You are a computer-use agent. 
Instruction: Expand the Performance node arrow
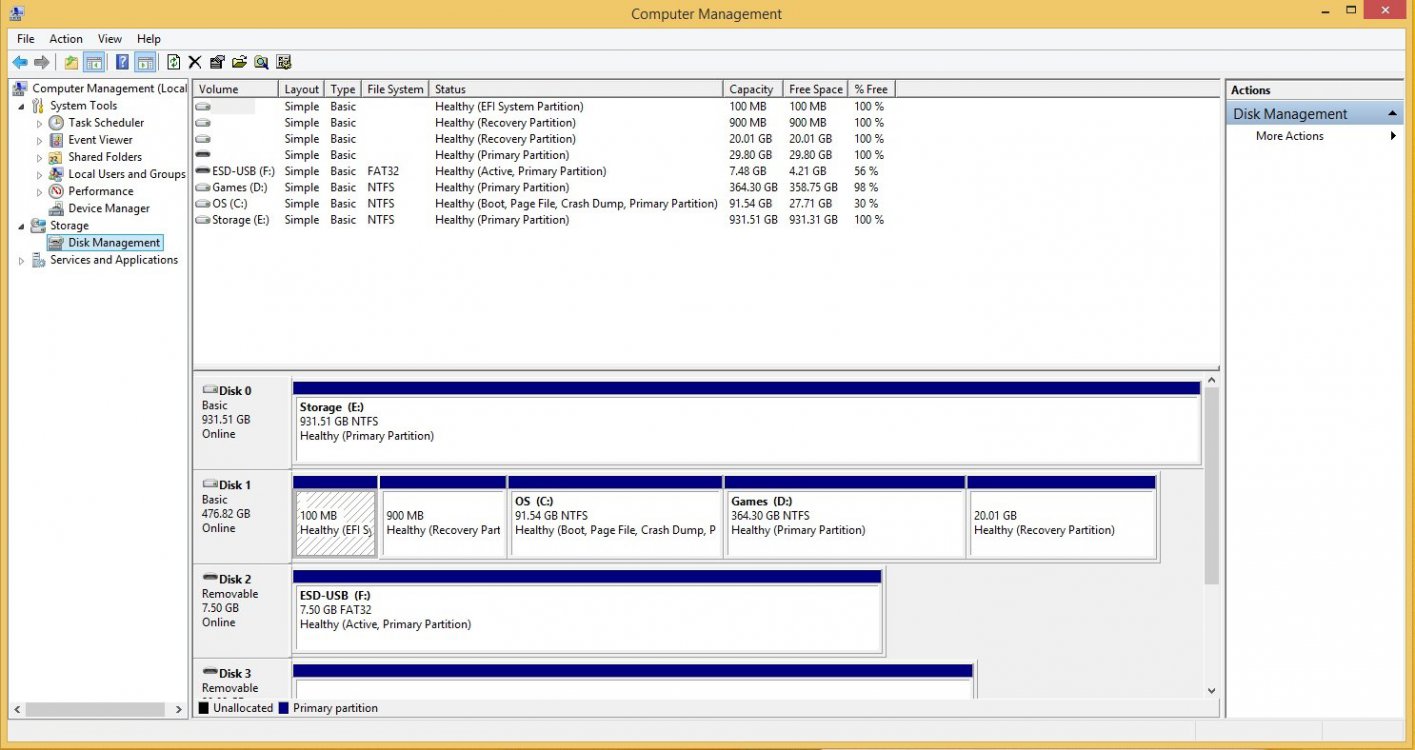pos(40,191)
